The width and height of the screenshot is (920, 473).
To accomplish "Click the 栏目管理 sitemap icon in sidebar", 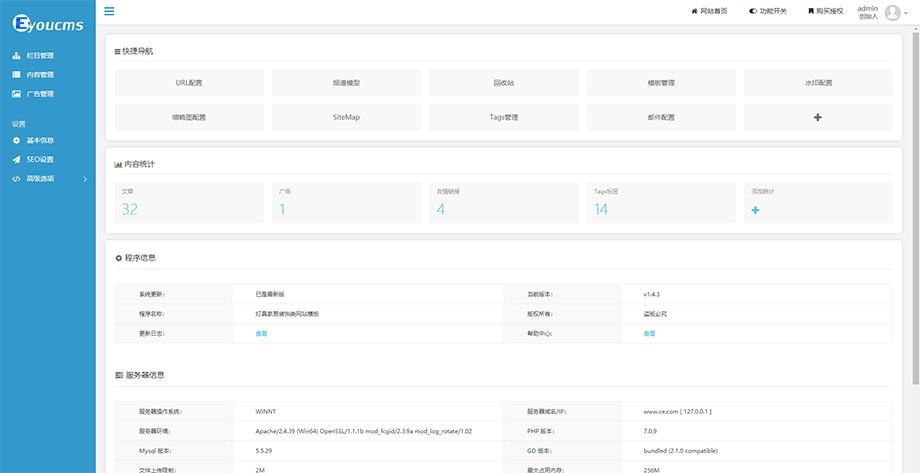I will click(x=16, y=55).
